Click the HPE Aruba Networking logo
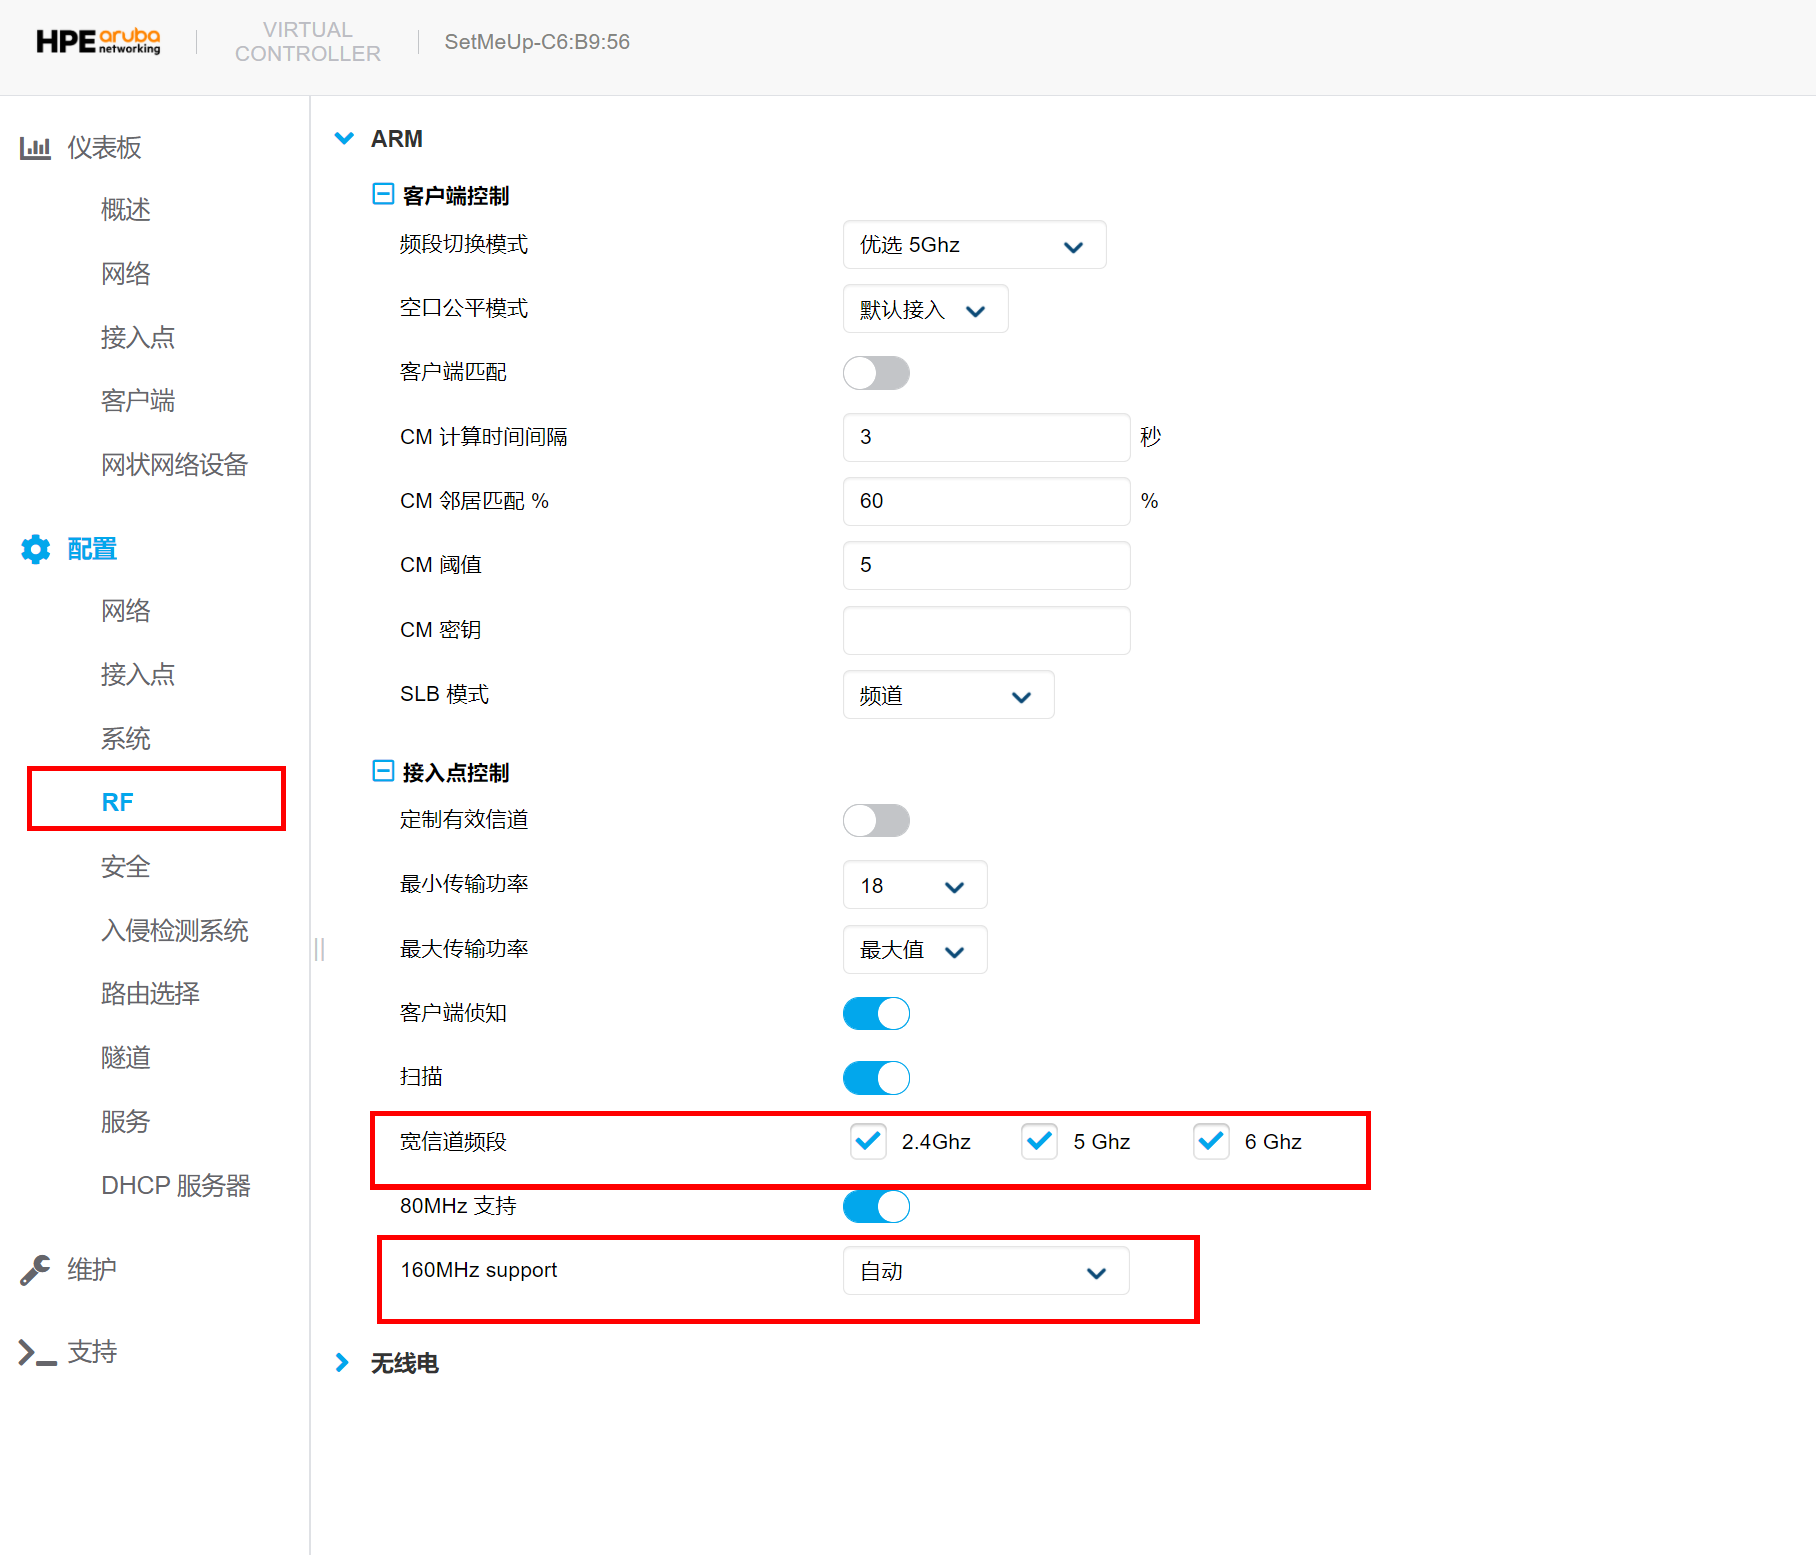The width and height of the screenshot is (1816, 1555). tap(98, 42)
